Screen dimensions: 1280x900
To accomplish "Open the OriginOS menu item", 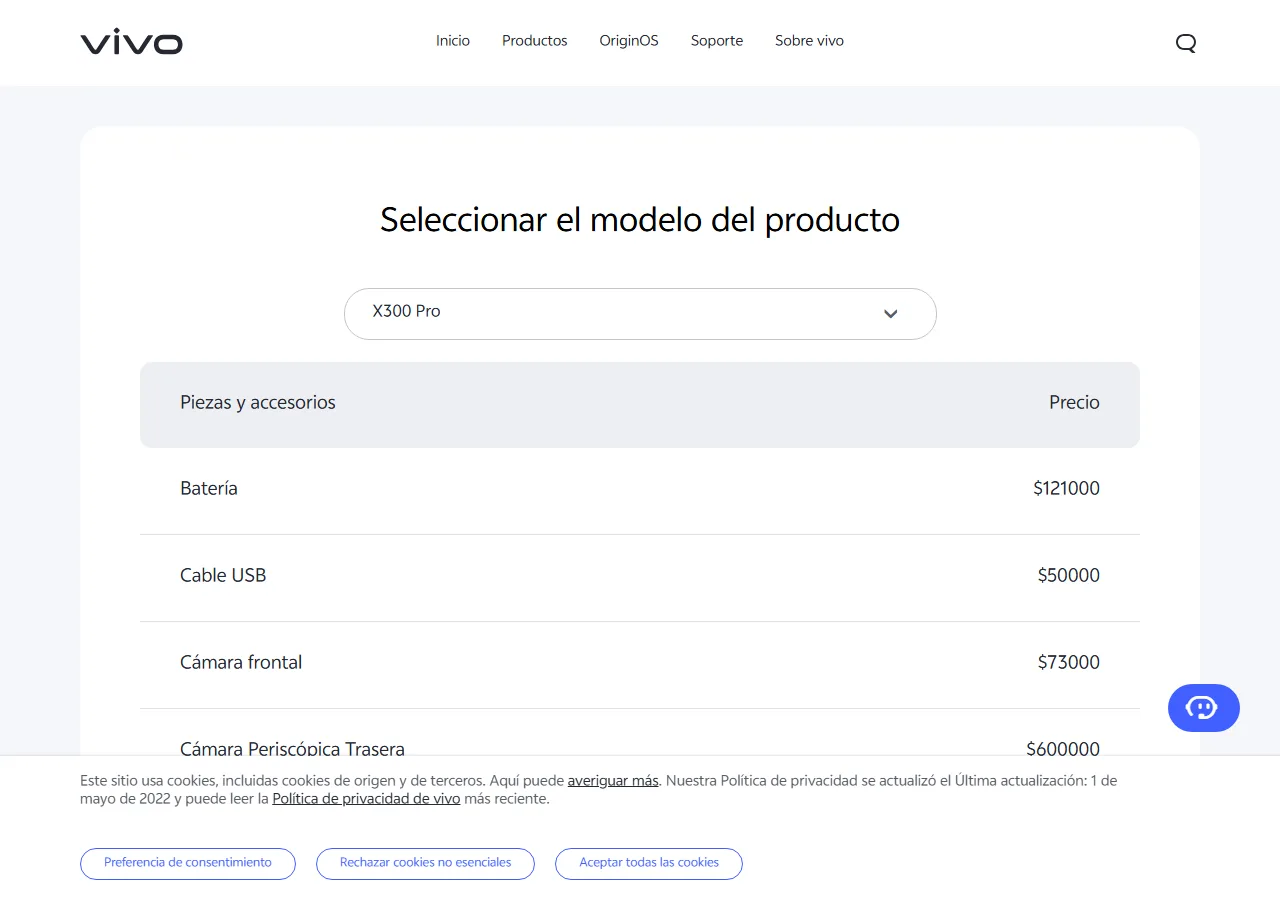I will [x=629, y=41].
